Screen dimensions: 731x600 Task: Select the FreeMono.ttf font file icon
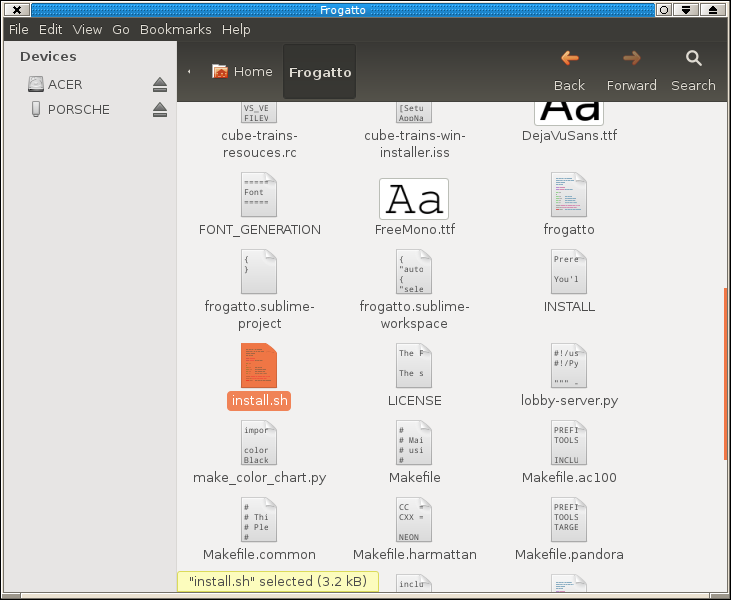[x=414, y=200]
